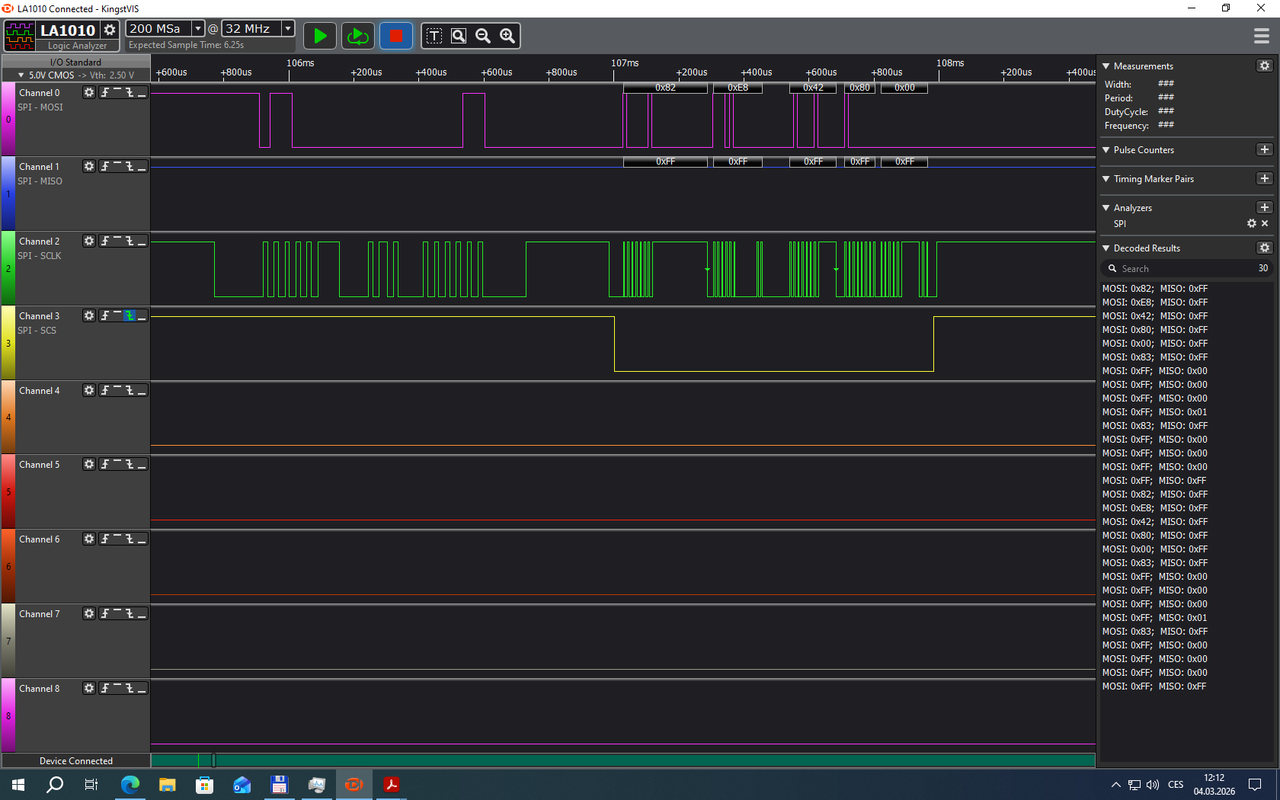The height and width of the screenshot is (800, 1280).
Task: Open the LA1010 device settings gear
Action: (109, 30)
